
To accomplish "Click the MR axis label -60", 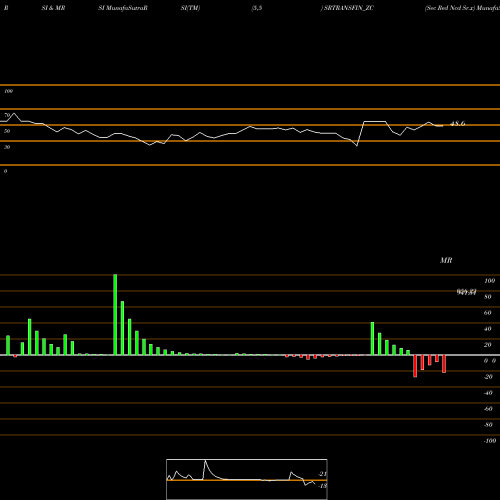I will tap(488, 409).
